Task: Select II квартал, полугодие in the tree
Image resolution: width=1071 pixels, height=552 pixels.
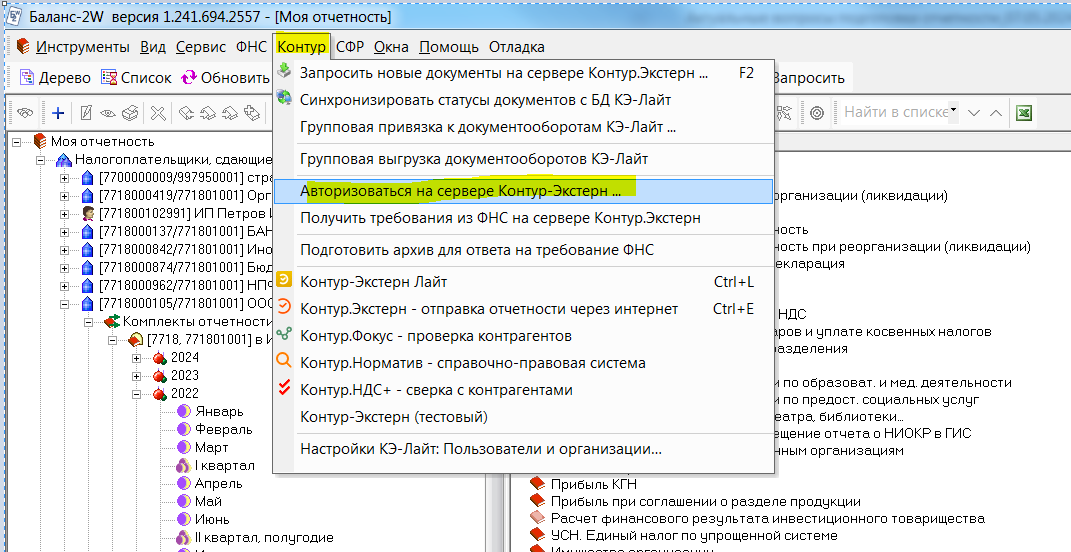Action: 264,537
